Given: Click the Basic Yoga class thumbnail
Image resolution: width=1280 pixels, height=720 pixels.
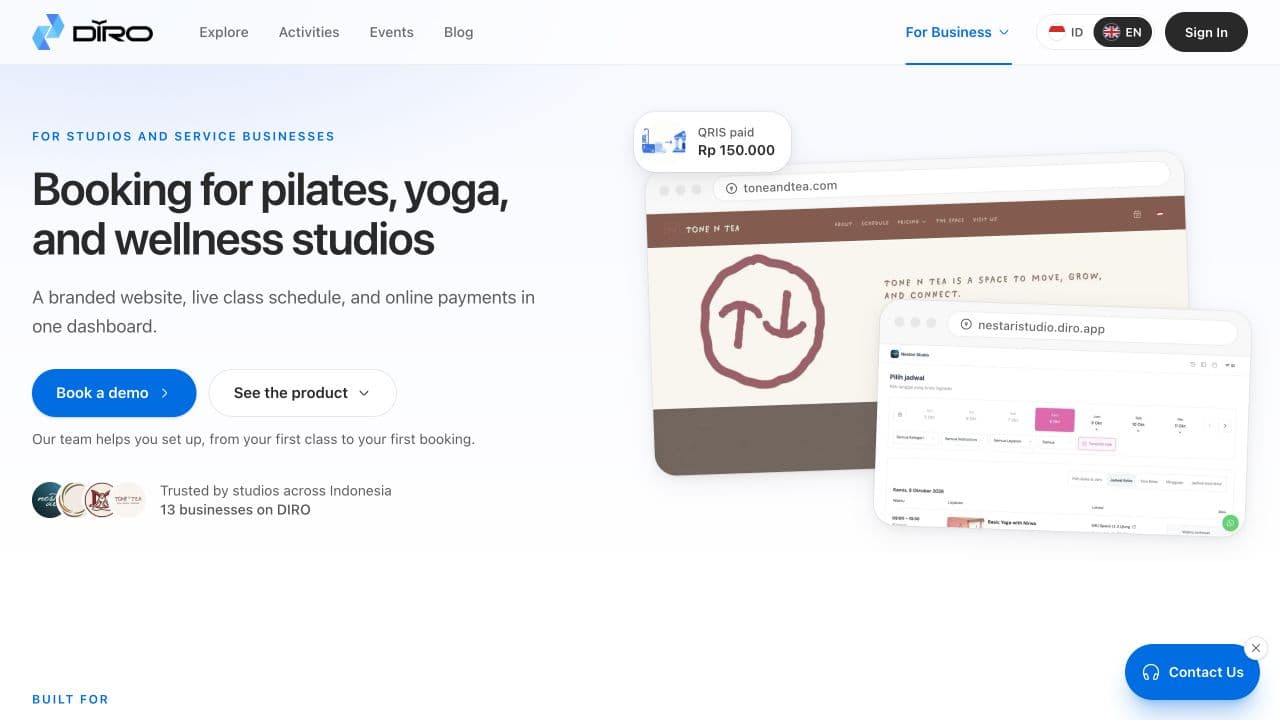Looking at the screenshot, I should (x=965, y=523).
